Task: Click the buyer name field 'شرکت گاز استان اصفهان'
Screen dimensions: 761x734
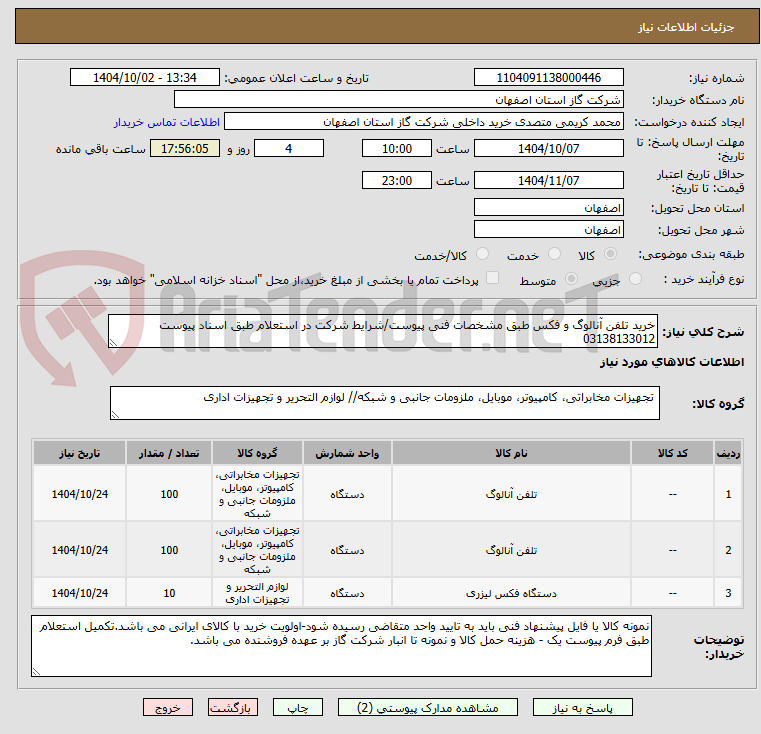Action: point(398,100)
